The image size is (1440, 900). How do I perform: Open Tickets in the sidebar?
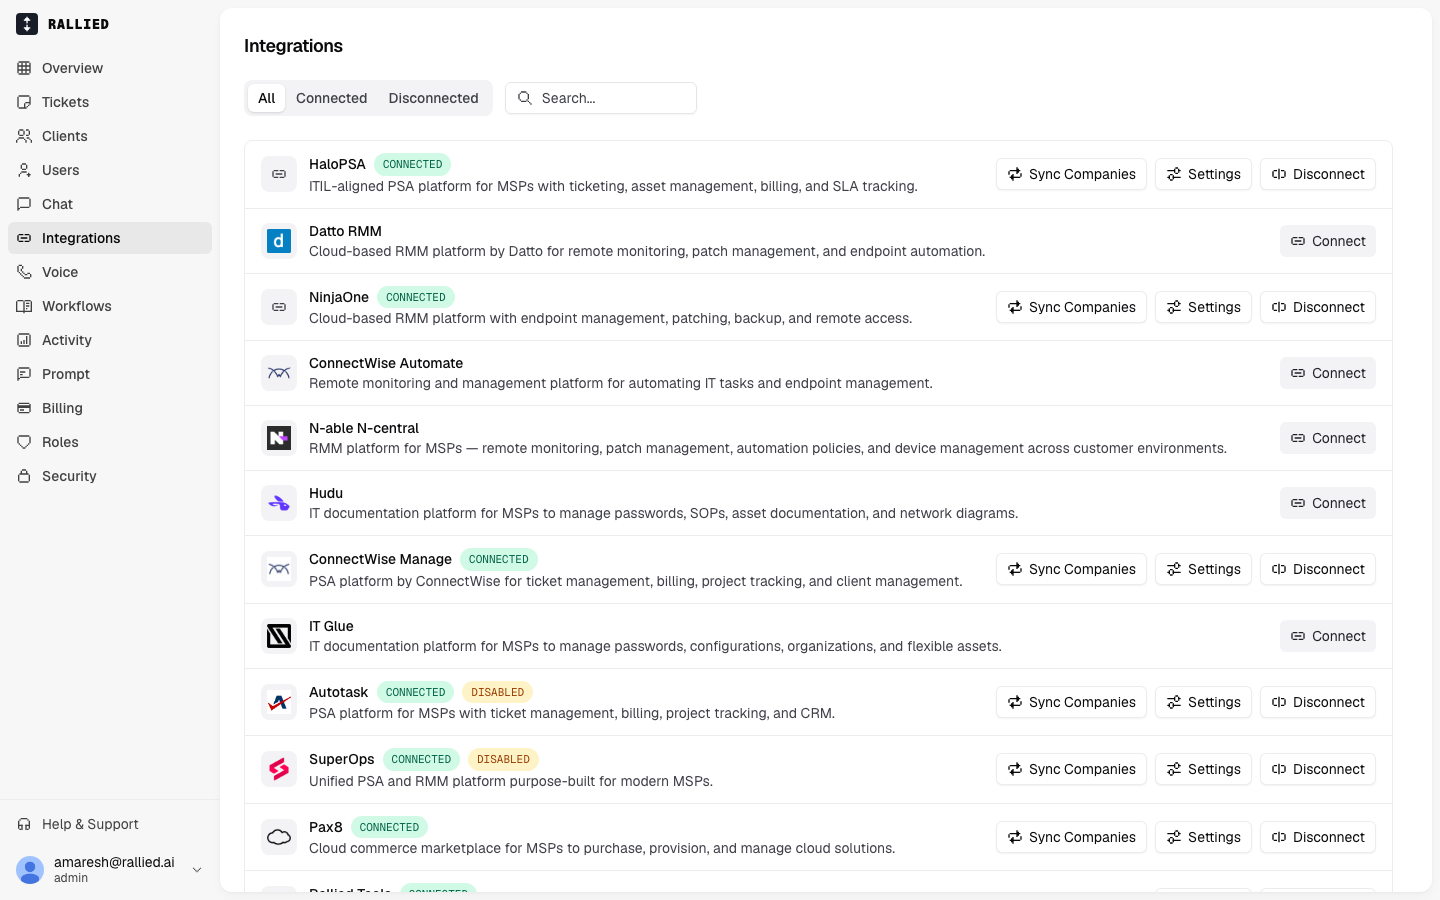(110, 102)
